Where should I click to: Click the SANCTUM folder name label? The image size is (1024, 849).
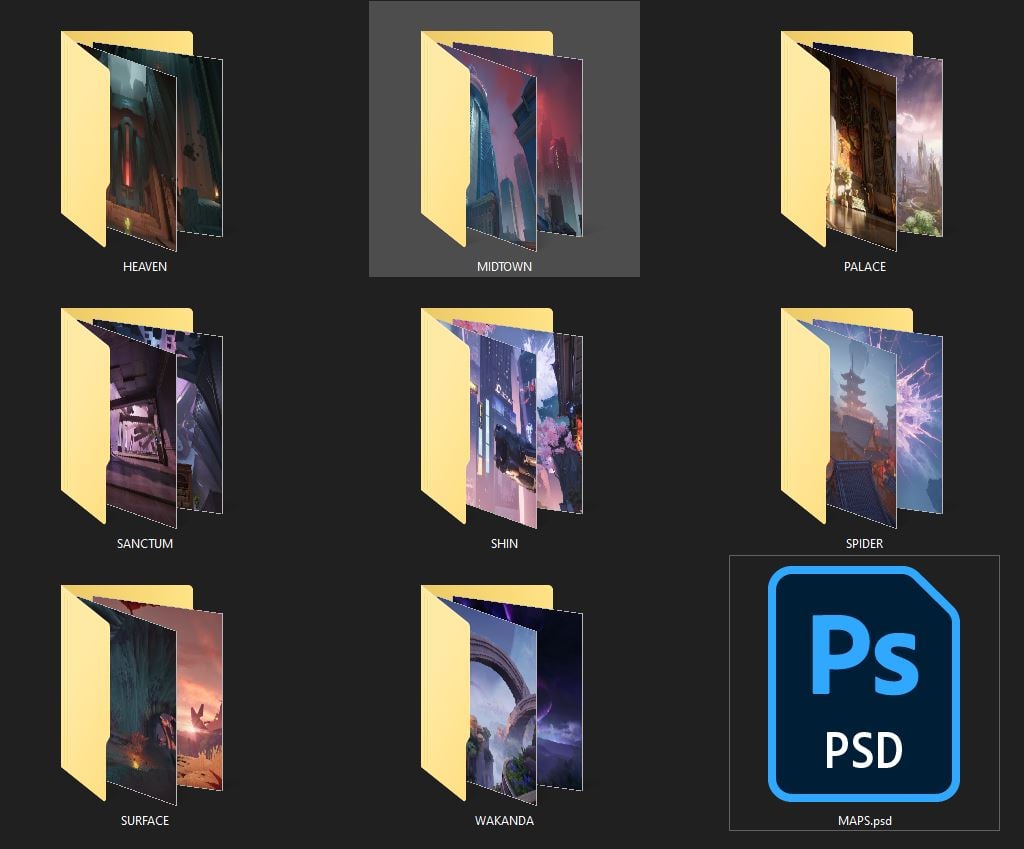[145, 543]
